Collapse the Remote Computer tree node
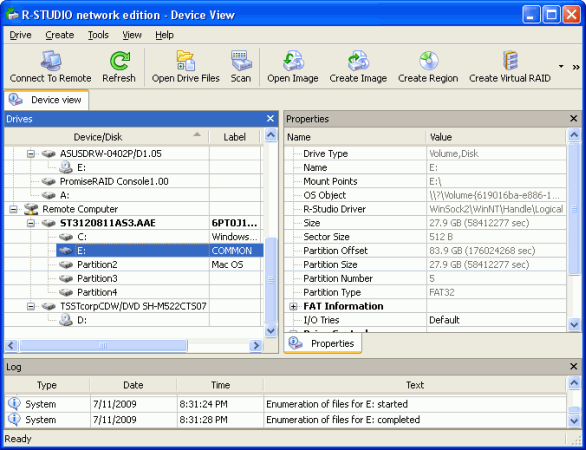 tap(13, 209)
